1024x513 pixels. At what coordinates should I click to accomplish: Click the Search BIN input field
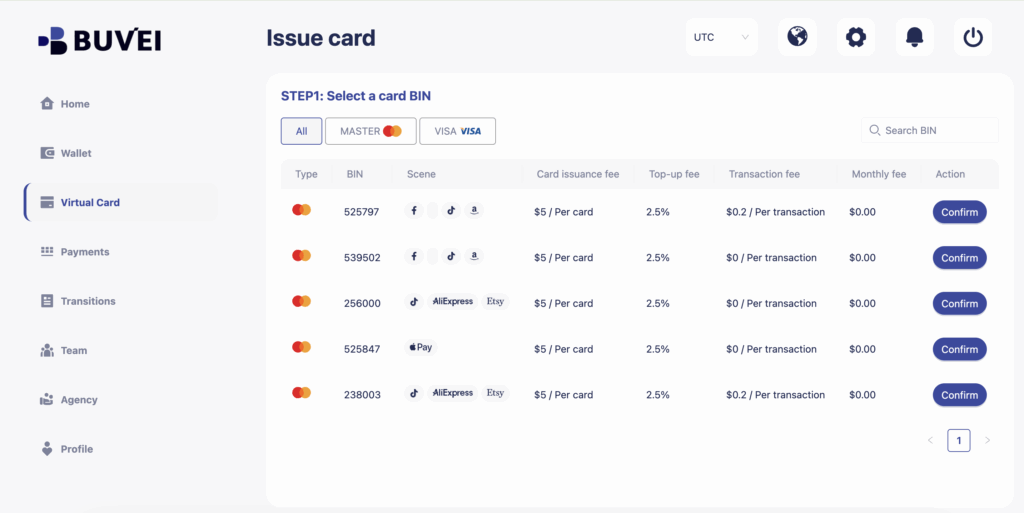[937, 130]
